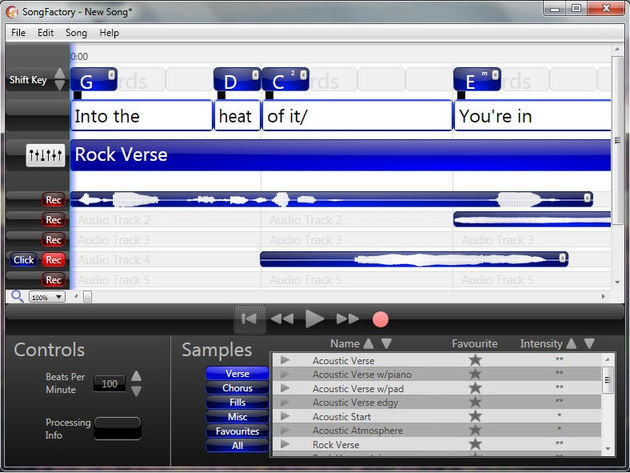Filter samples by Verse
Viewport: 630px width, 473px height.
[x=237, y=373]
